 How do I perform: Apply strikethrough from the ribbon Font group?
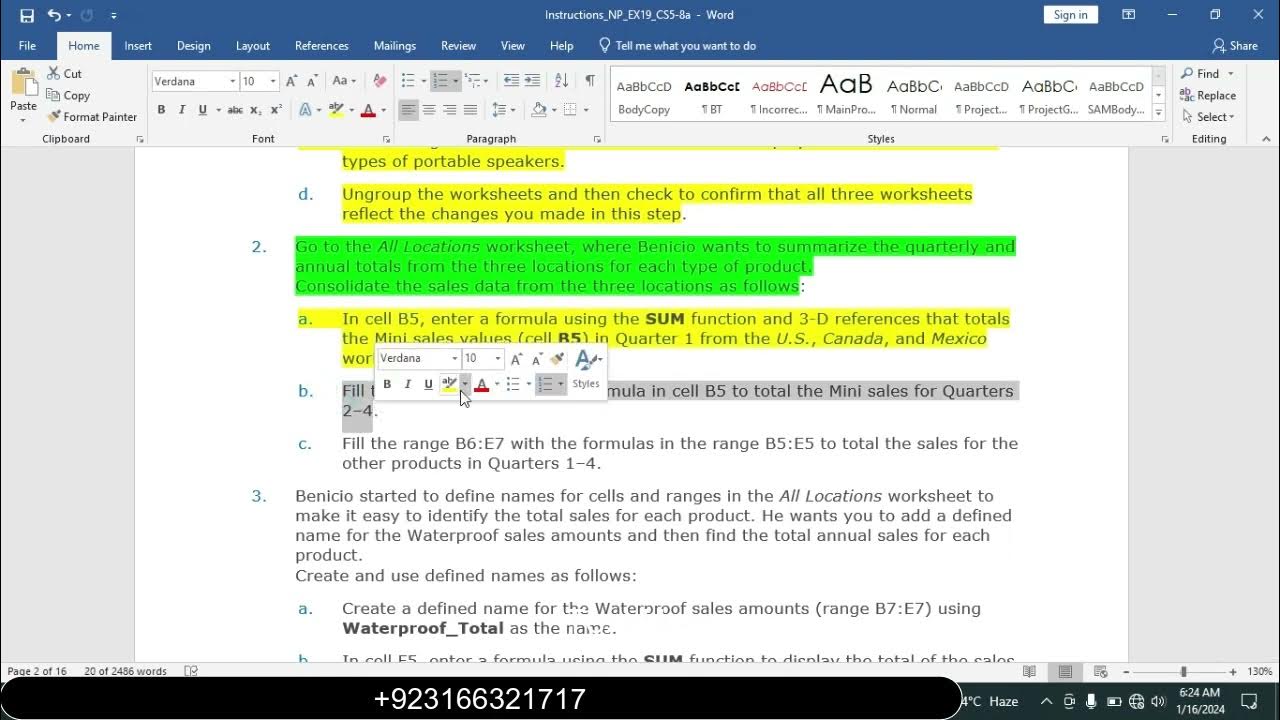point(235,110)
